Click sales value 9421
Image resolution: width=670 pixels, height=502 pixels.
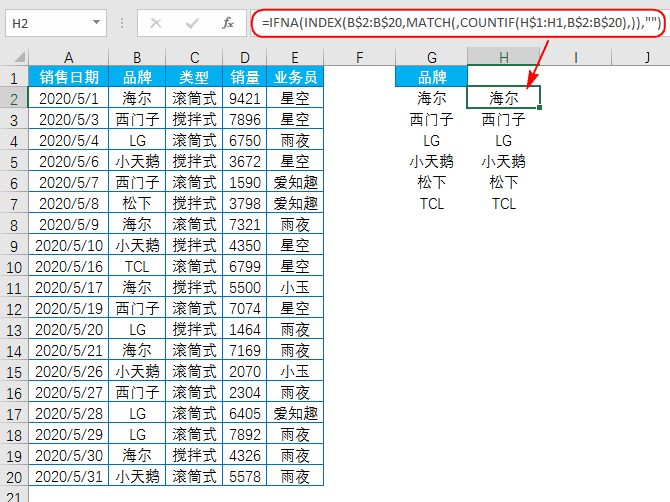coord(244,98)
